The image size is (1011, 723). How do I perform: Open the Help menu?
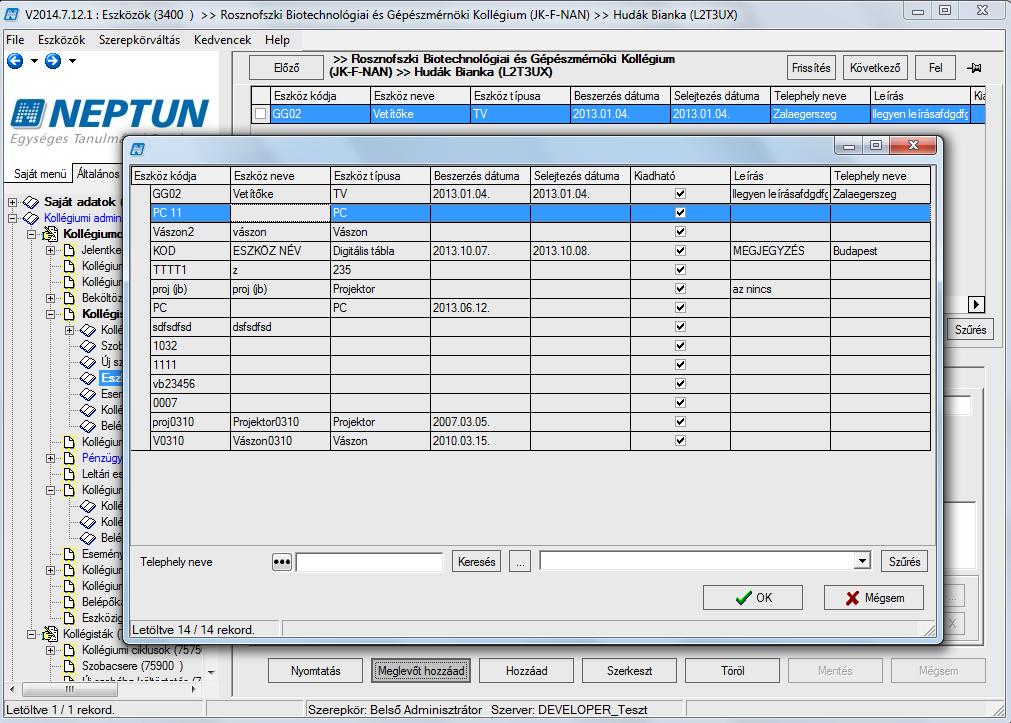pyautogui.click(x=277, y=40)
